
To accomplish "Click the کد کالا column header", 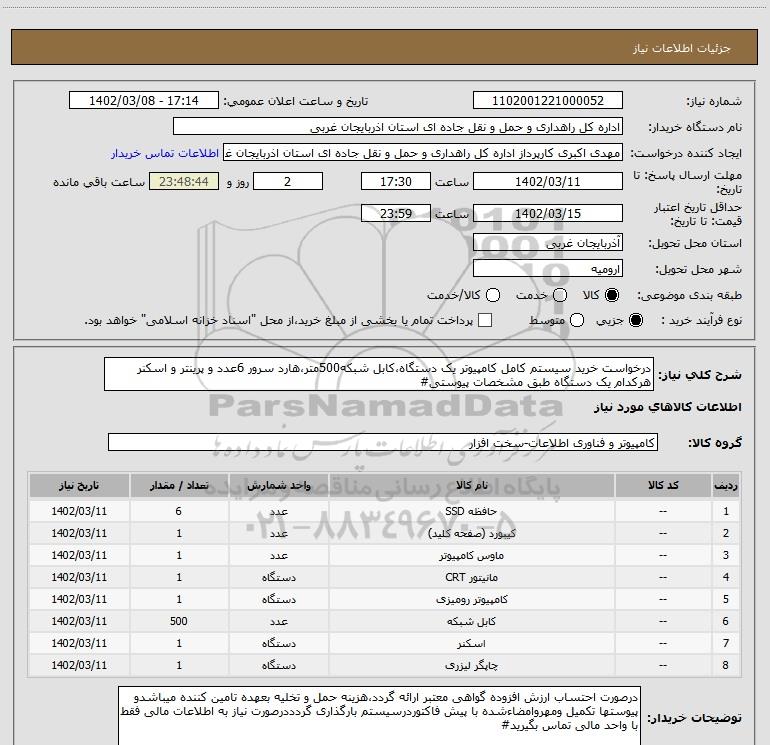I will click(x=663, y=486).
